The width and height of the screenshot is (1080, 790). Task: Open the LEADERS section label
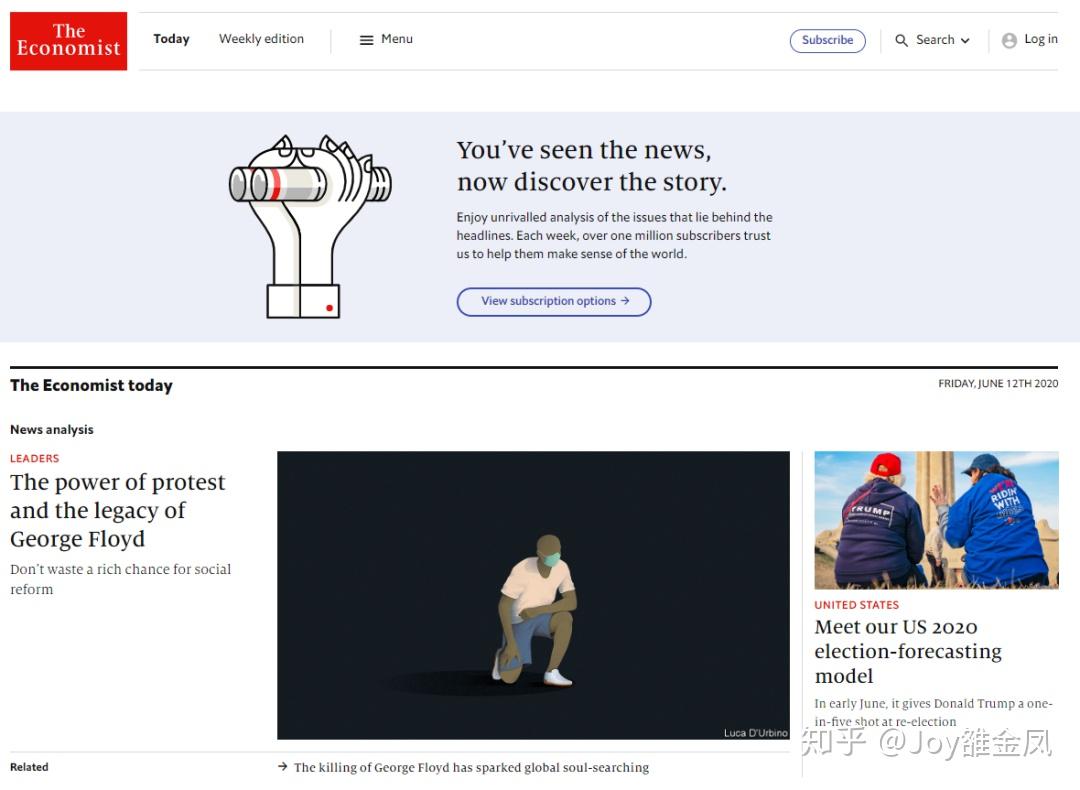tap(34, 459)
